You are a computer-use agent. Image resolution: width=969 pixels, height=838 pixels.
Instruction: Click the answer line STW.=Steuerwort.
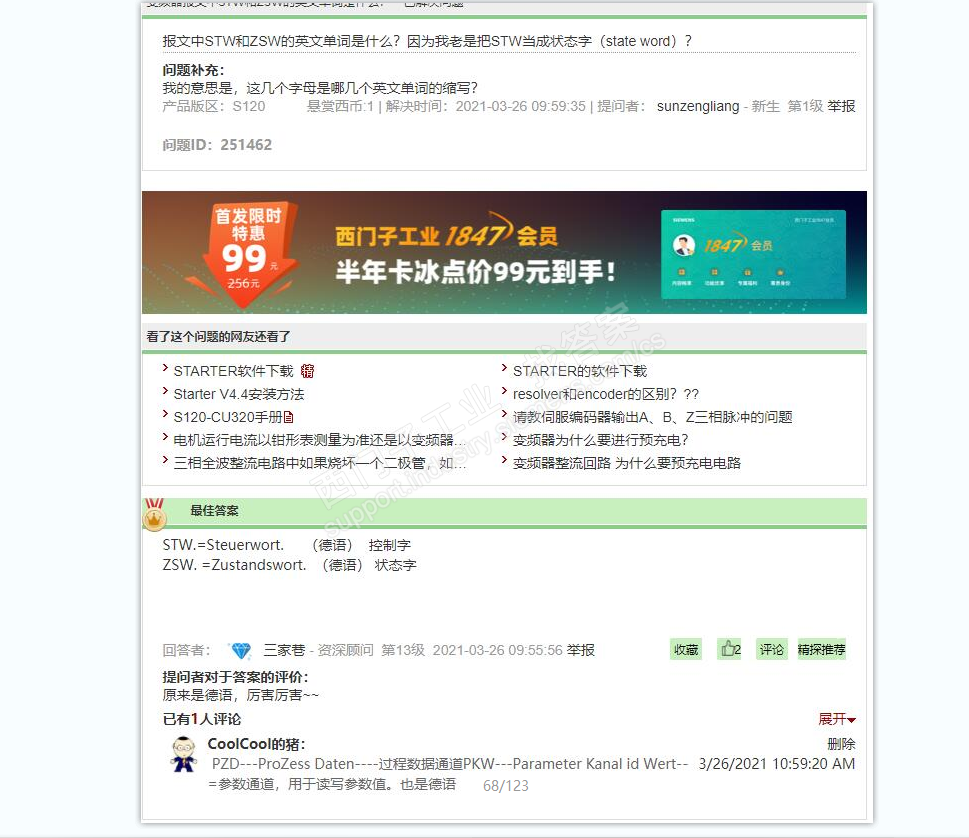287,545
